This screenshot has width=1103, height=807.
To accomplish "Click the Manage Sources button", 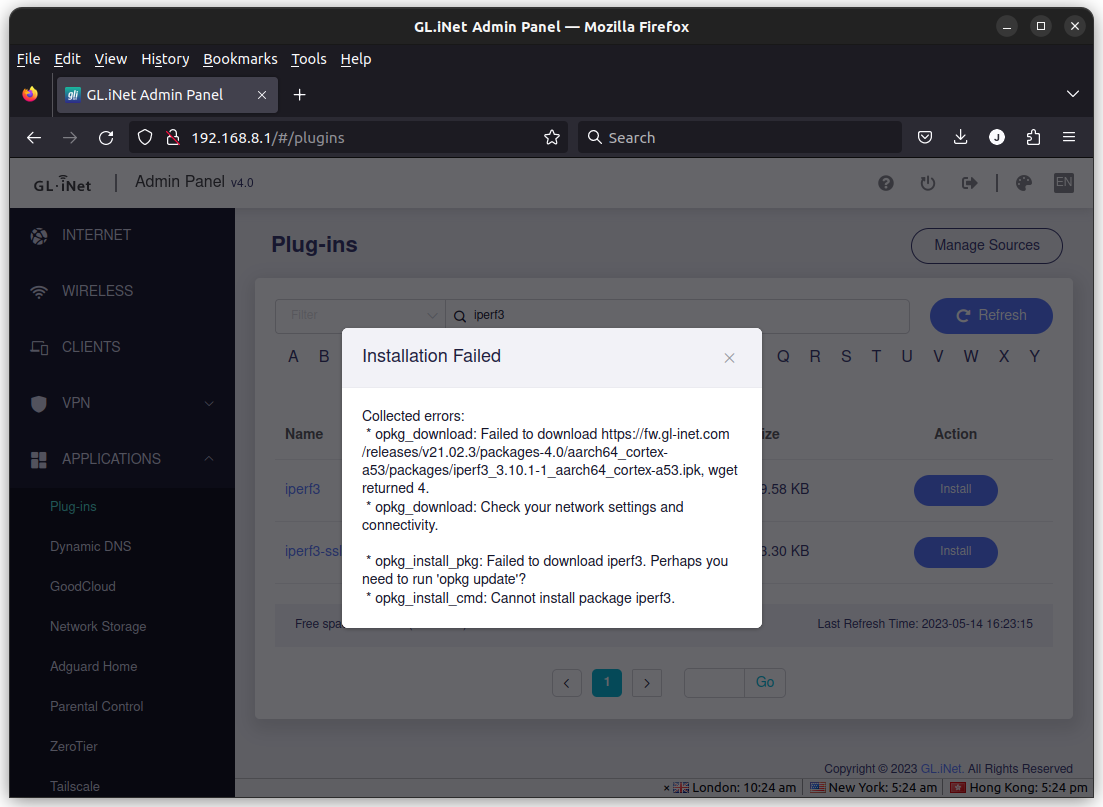I will coord(986,246).
